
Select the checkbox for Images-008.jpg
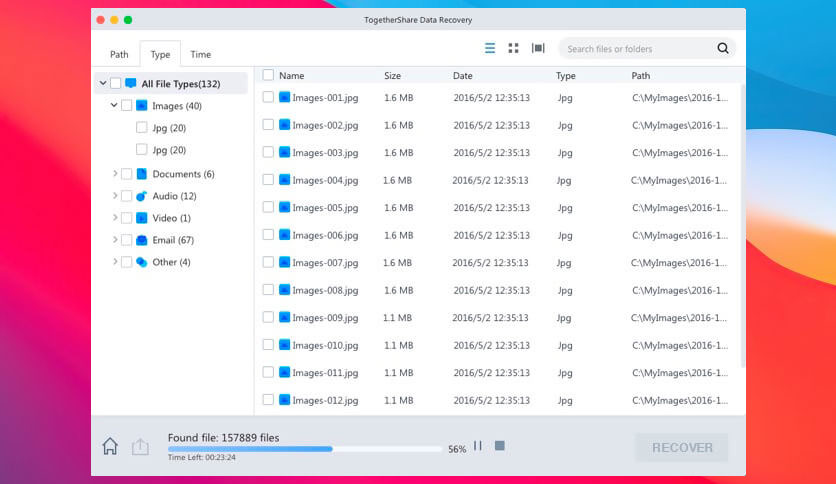pos(268,289)
